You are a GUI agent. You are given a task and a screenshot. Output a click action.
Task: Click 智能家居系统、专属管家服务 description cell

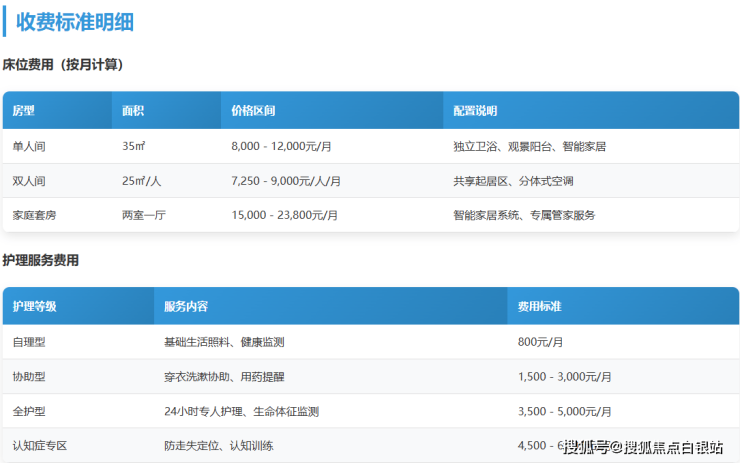pos(523,215)
